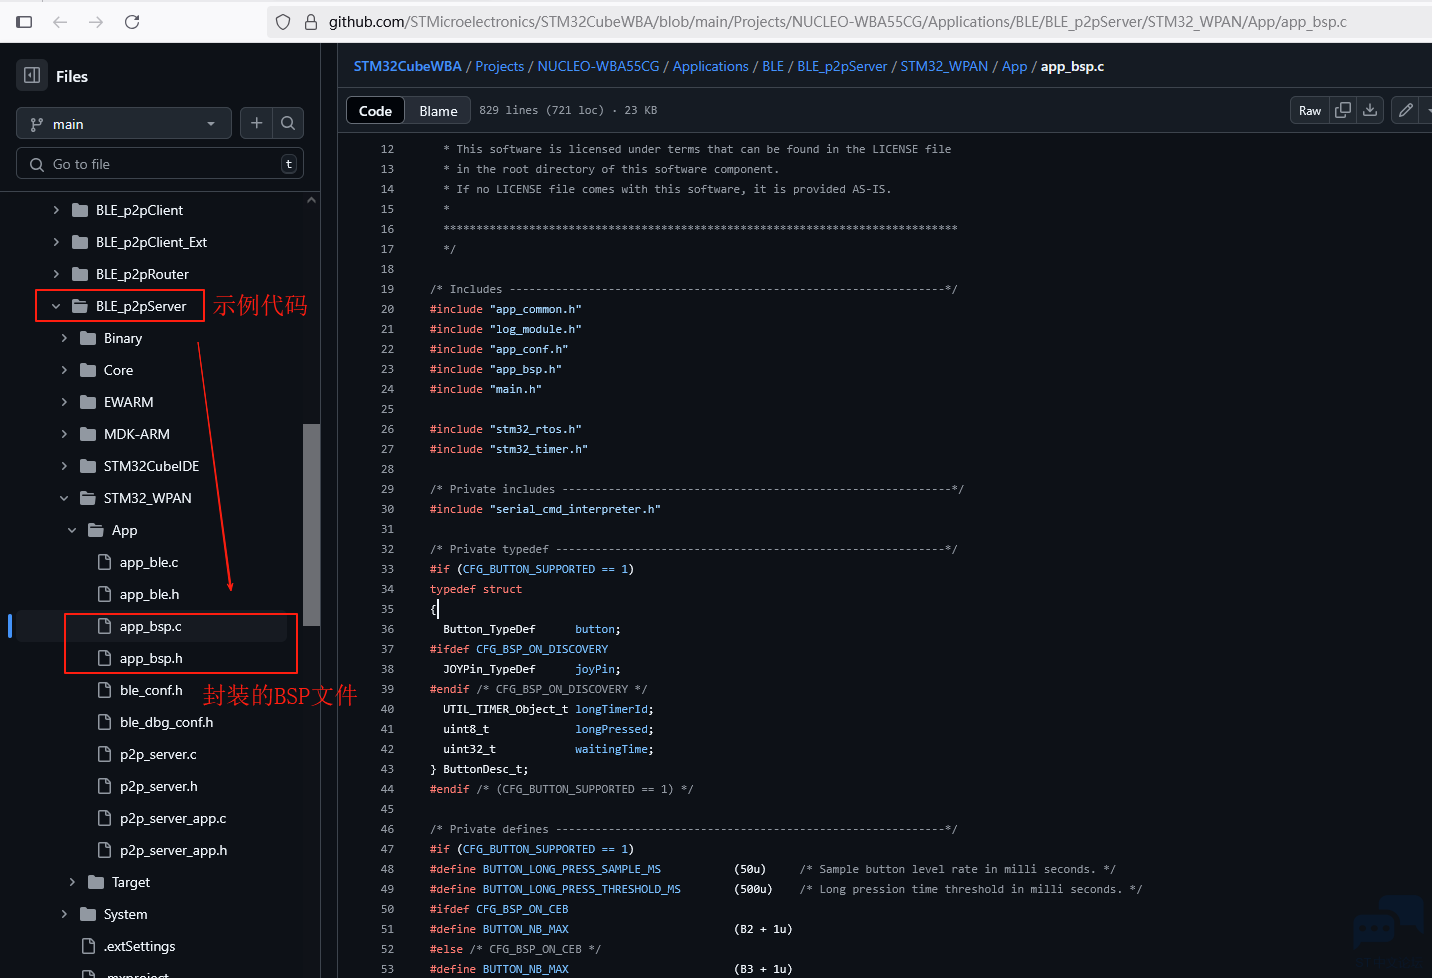Toggle the browser sidebar icon

[x=24, y=22]
